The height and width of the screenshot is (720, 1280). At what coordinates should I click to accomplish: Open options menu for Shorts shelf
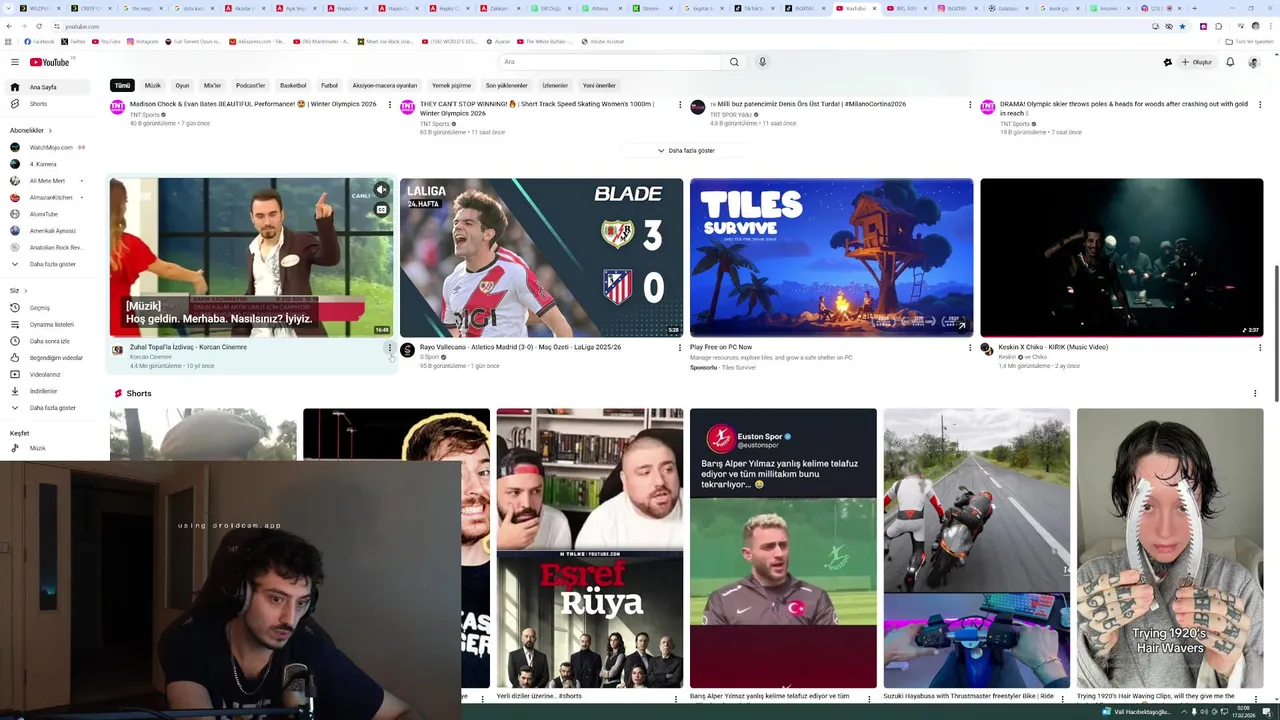coord(1255,393)
